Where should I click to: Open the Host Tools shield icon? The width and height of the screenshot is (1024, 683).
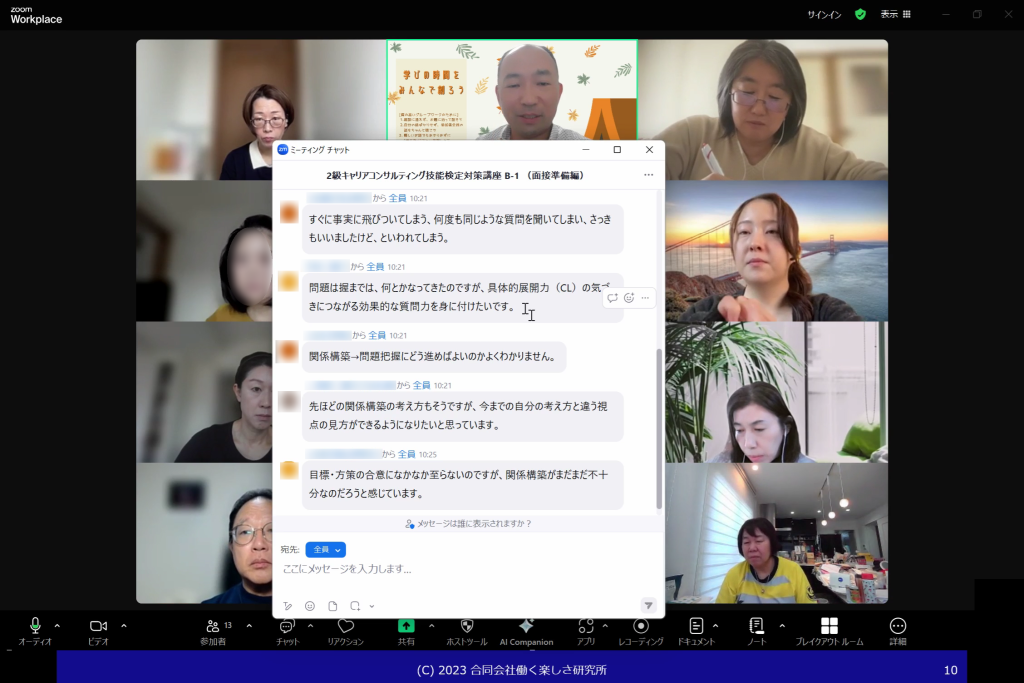pyautogui.click(x=466, y=626)
